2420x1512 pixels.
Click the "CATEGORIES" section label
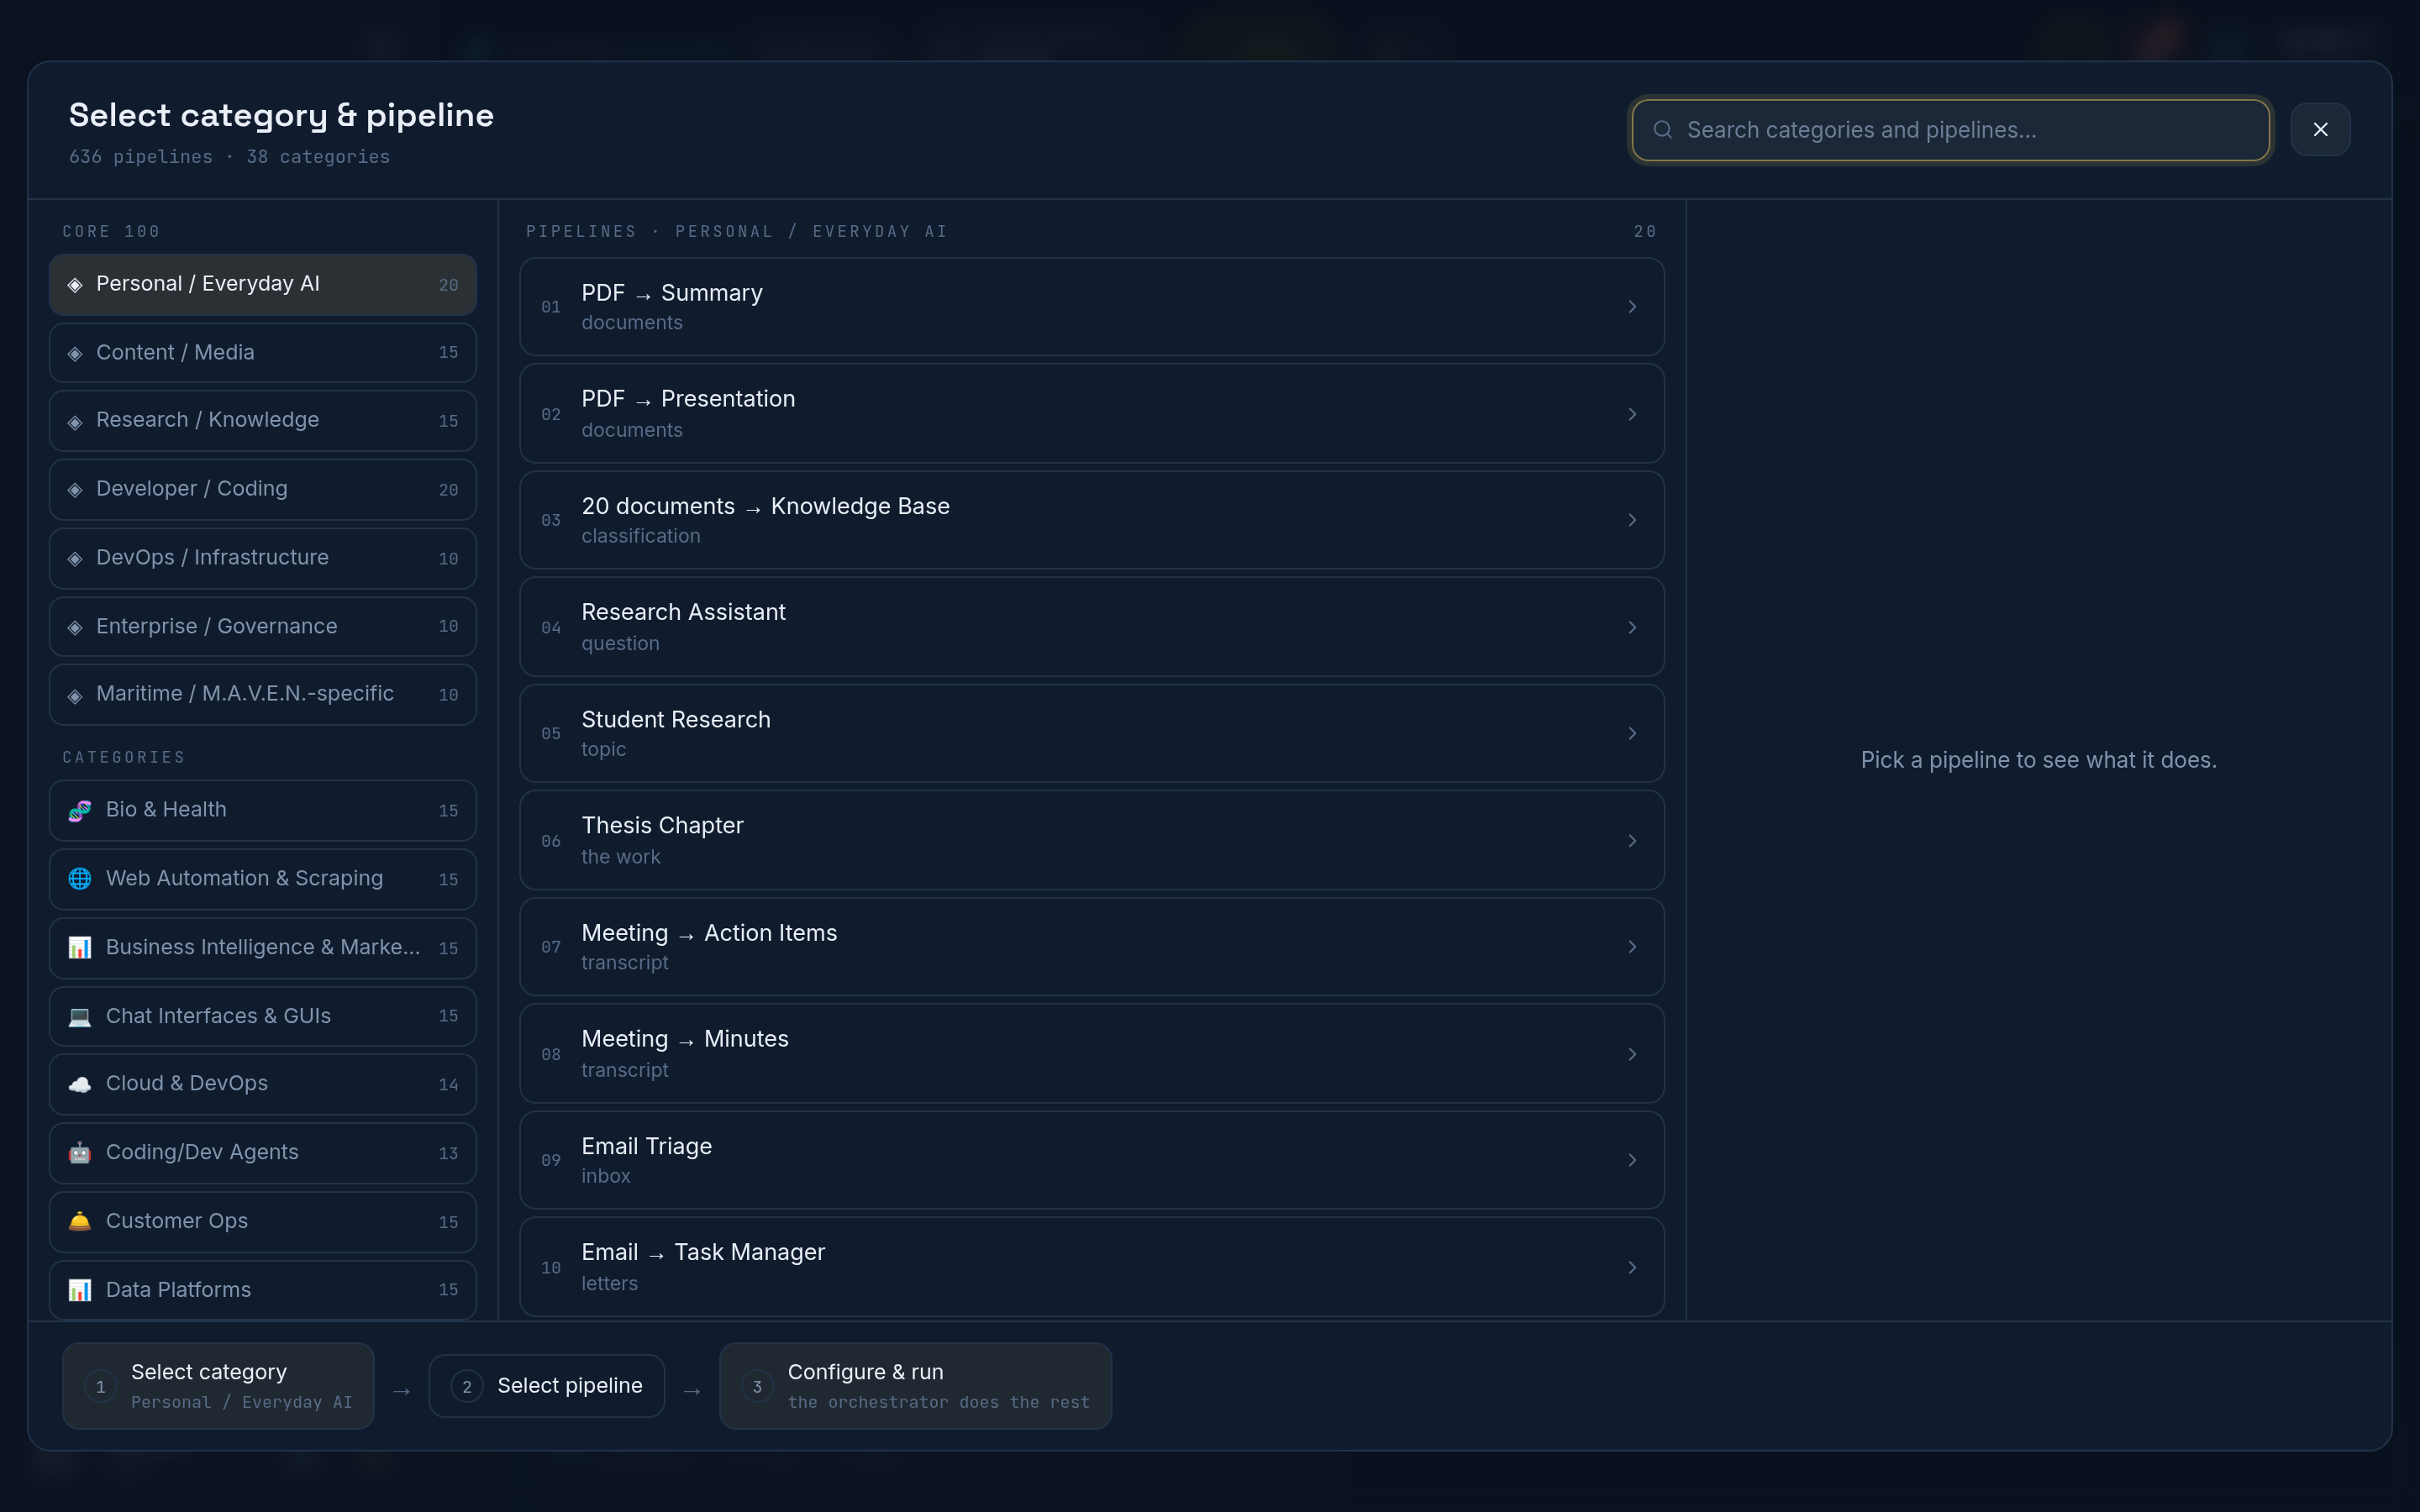pos(124,757)
